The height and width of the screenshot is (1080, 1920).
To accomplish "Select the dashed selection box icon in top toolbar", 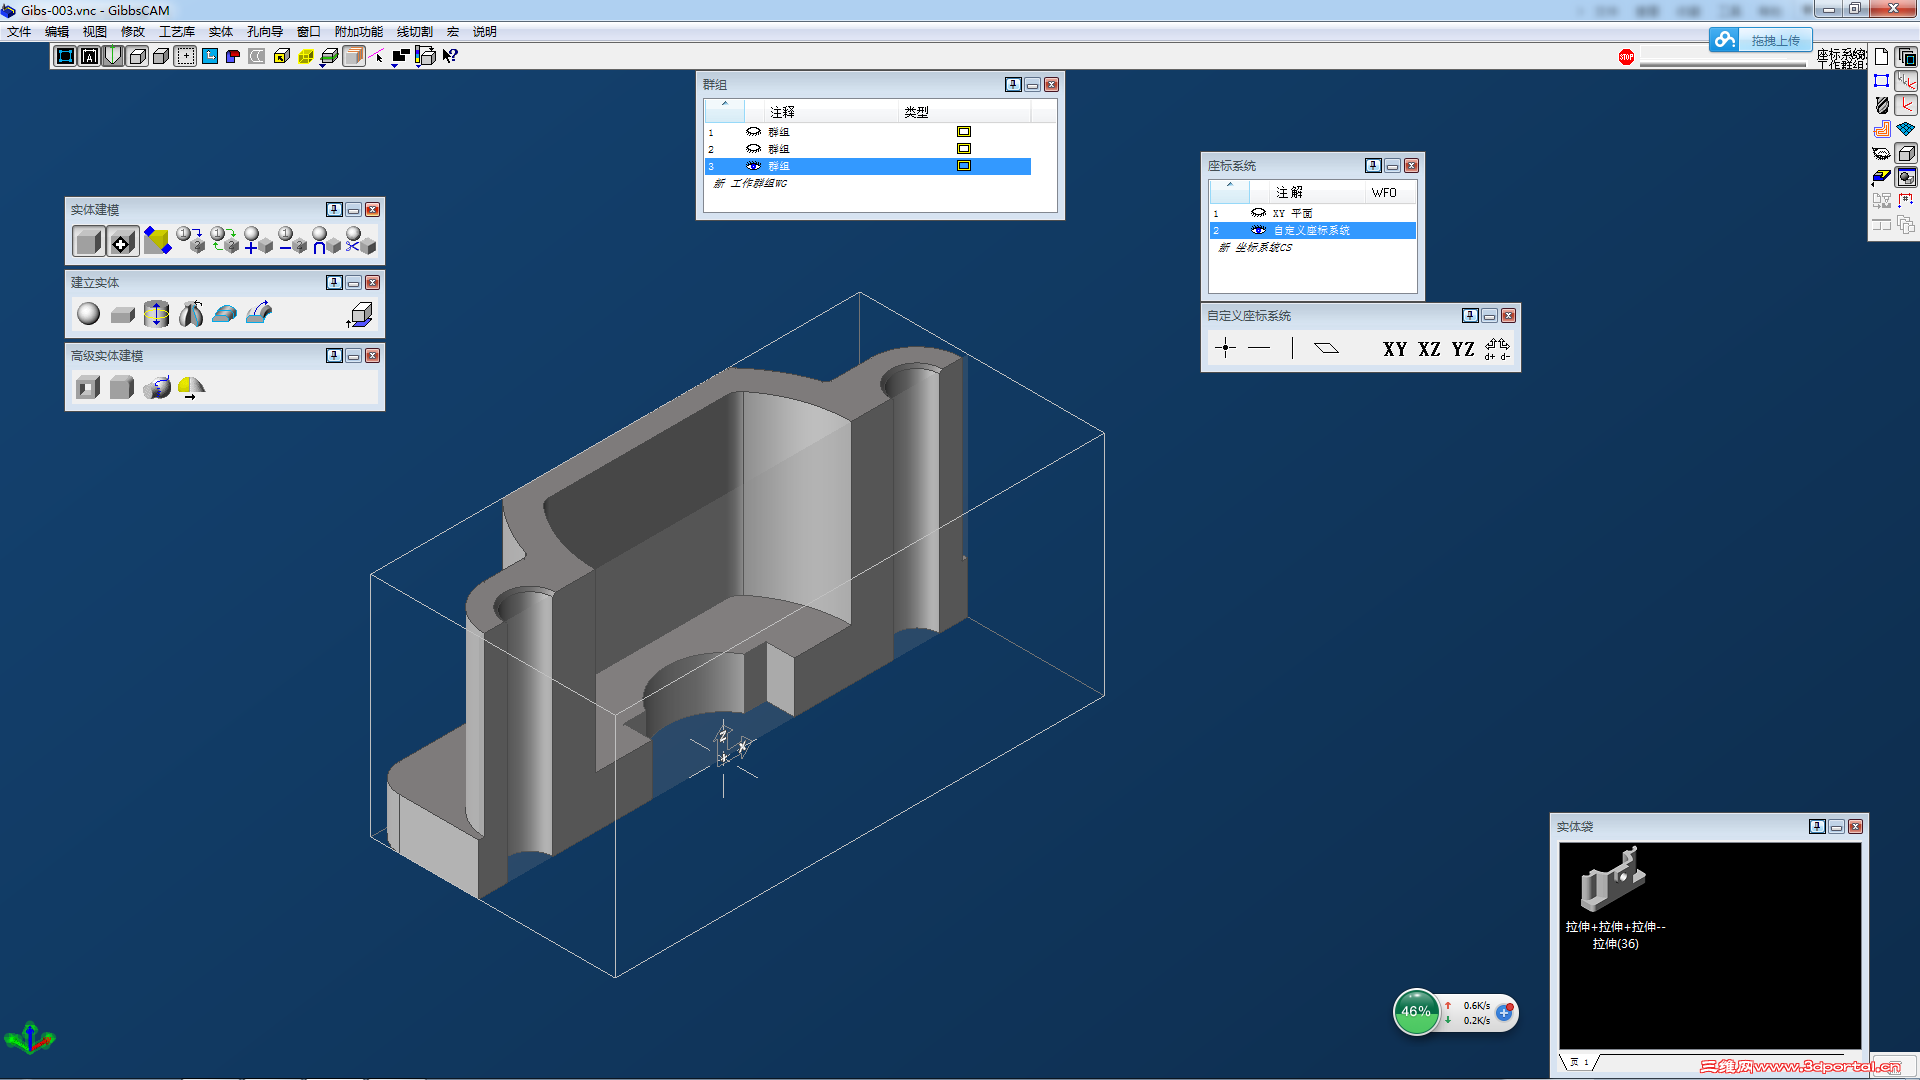I will tap(185, 56).
